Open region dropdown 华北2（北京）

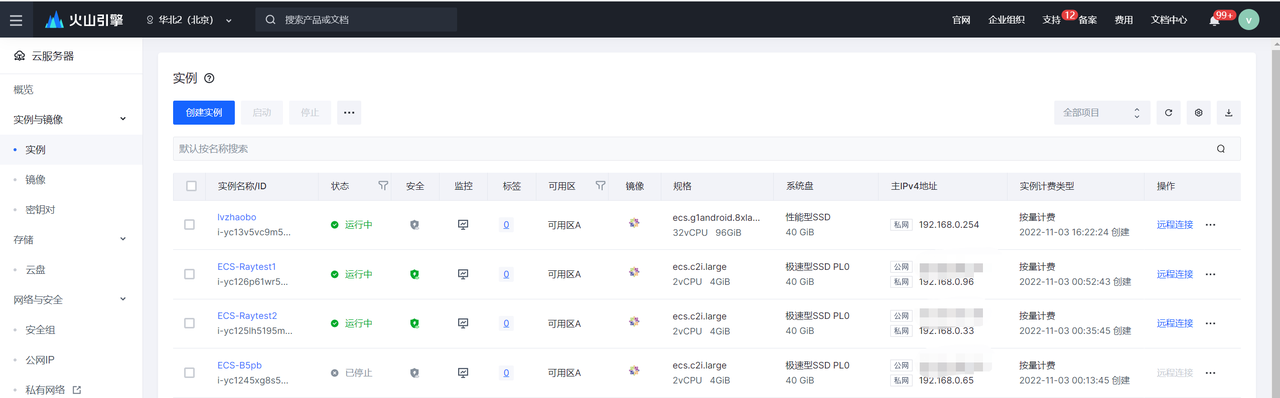pos(189,20)
